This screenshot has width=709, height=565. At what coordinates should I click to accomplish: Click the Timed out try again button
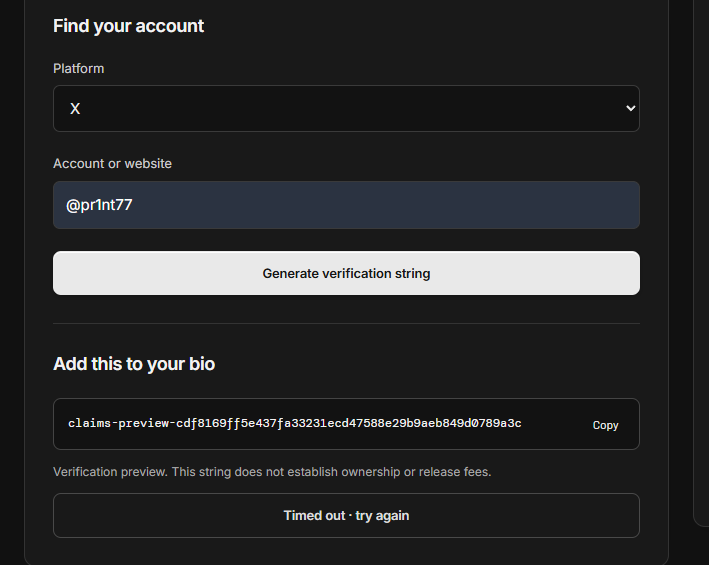pyautogui.click(x=346, y=516)
